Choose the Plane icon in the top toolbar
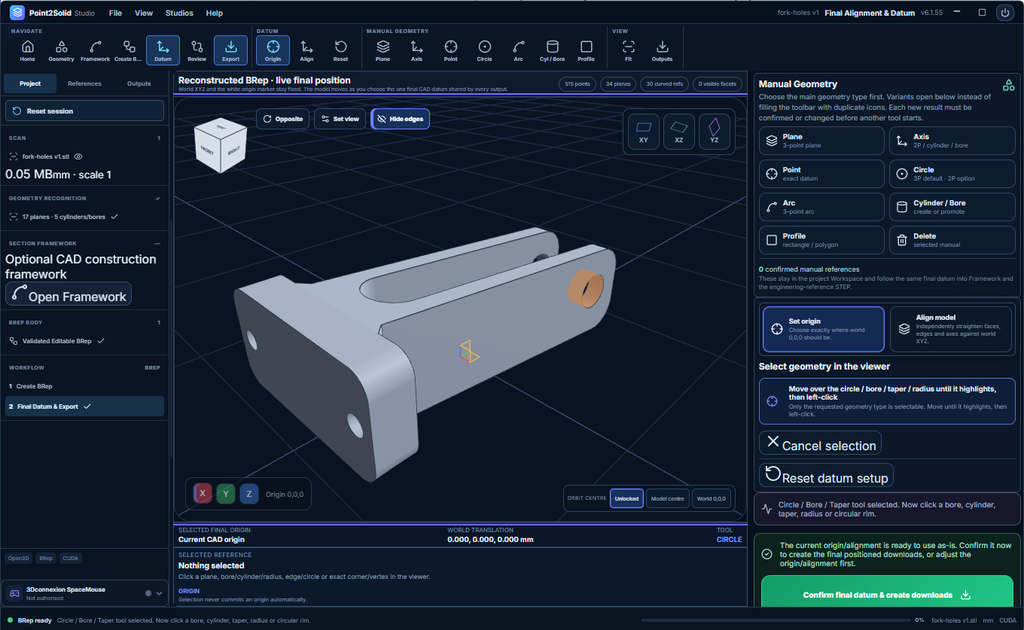 pyautogui.click(x=383, y=50)
